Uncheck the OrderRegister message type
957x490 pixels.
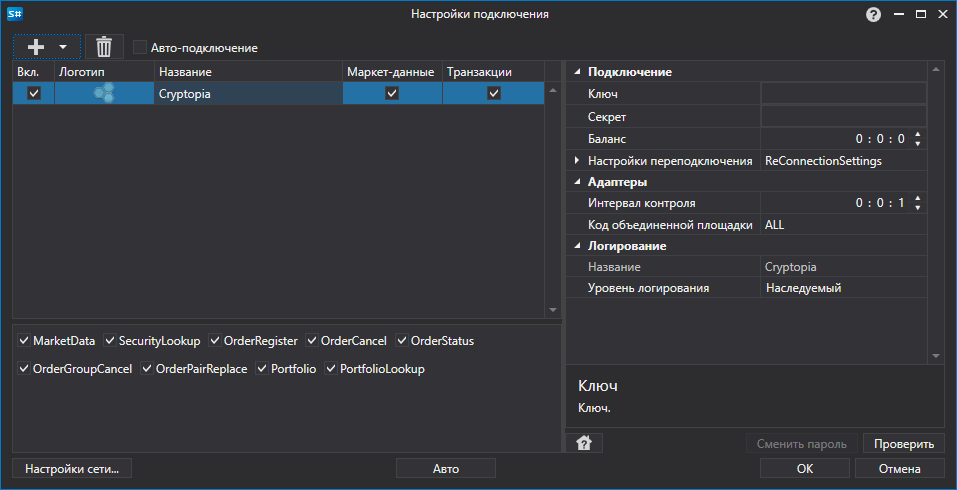coord(215,340)
